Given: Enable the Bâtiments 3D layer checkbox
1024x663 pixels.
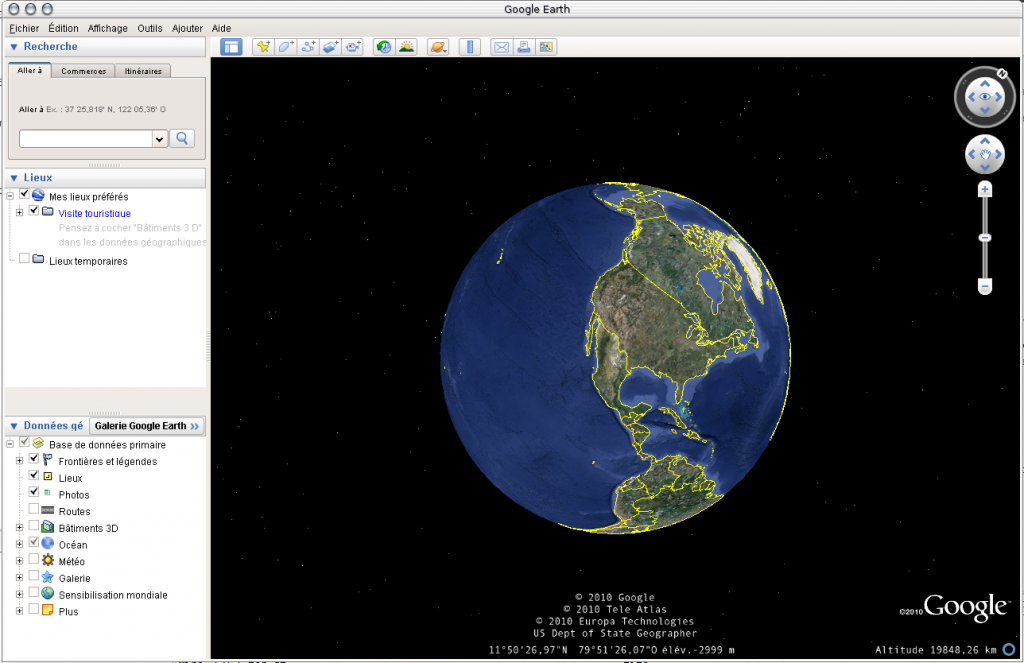Looking at the screenshot, I should coord(34,526).
